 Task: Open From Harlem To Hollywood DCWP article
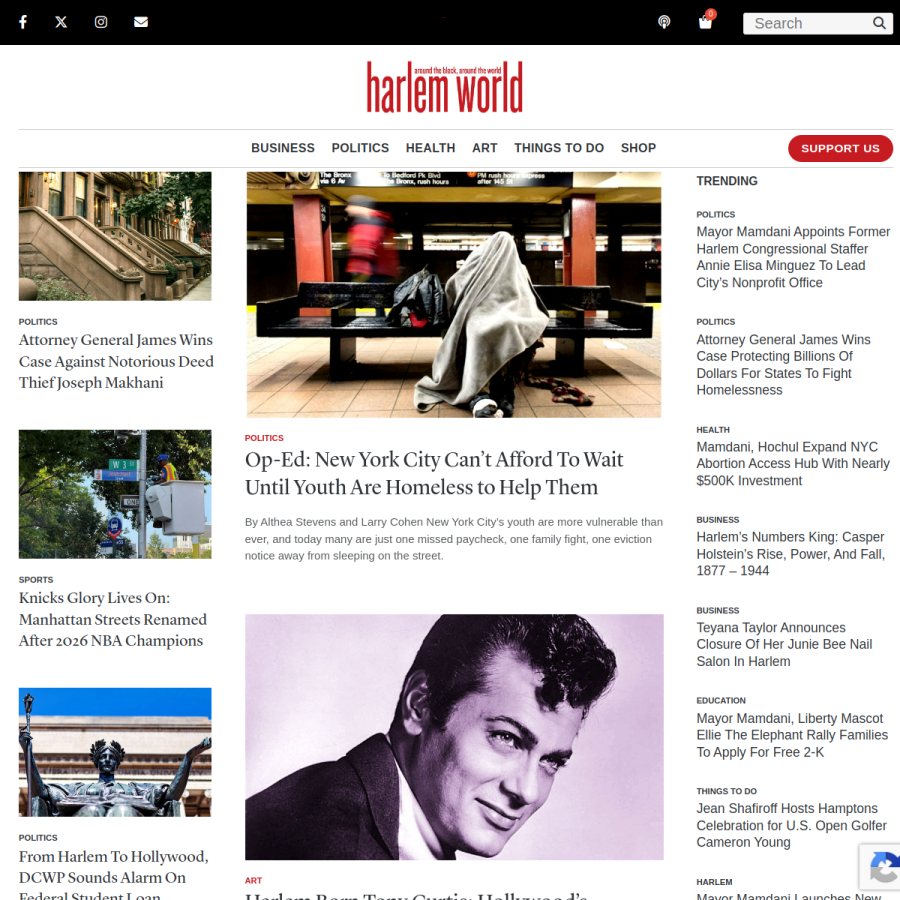point(114,874)
